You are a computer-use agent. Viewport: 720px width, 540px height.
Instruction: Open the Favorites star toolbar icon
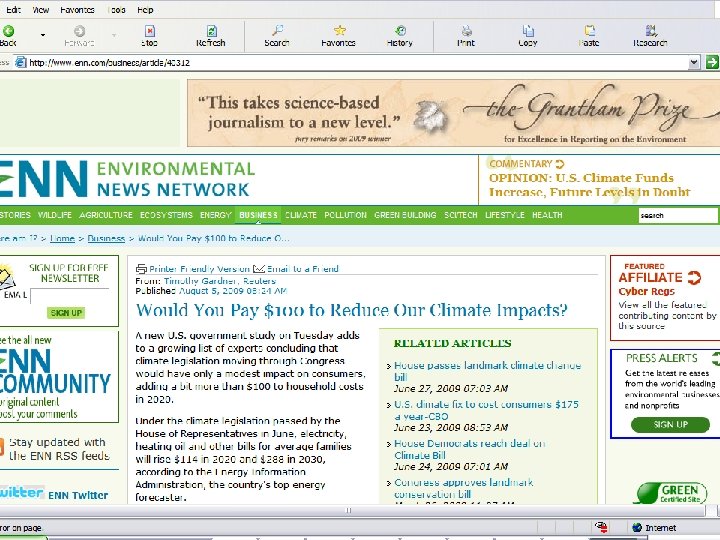(339, 31)
